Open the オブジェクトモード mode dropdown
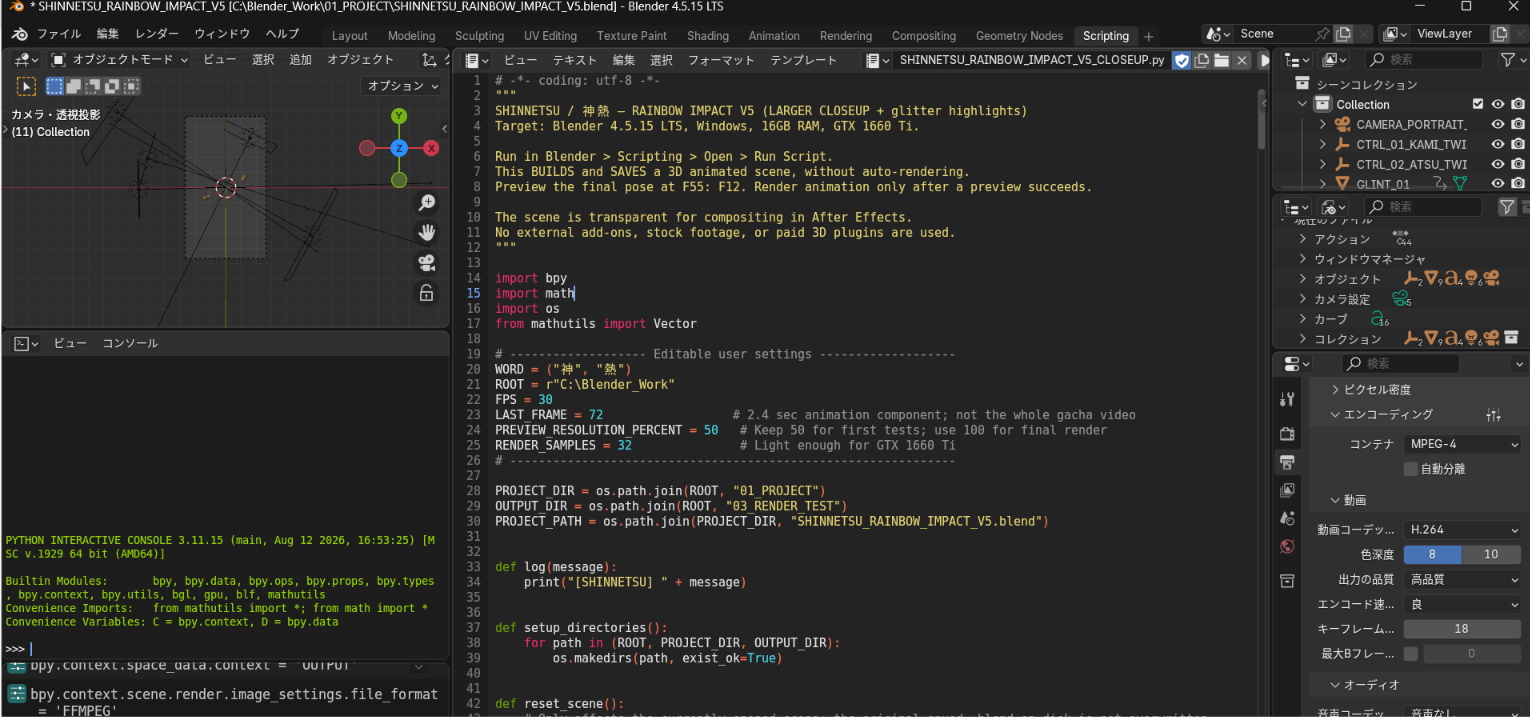This screenshot has height=717, width=1530. 119,60
